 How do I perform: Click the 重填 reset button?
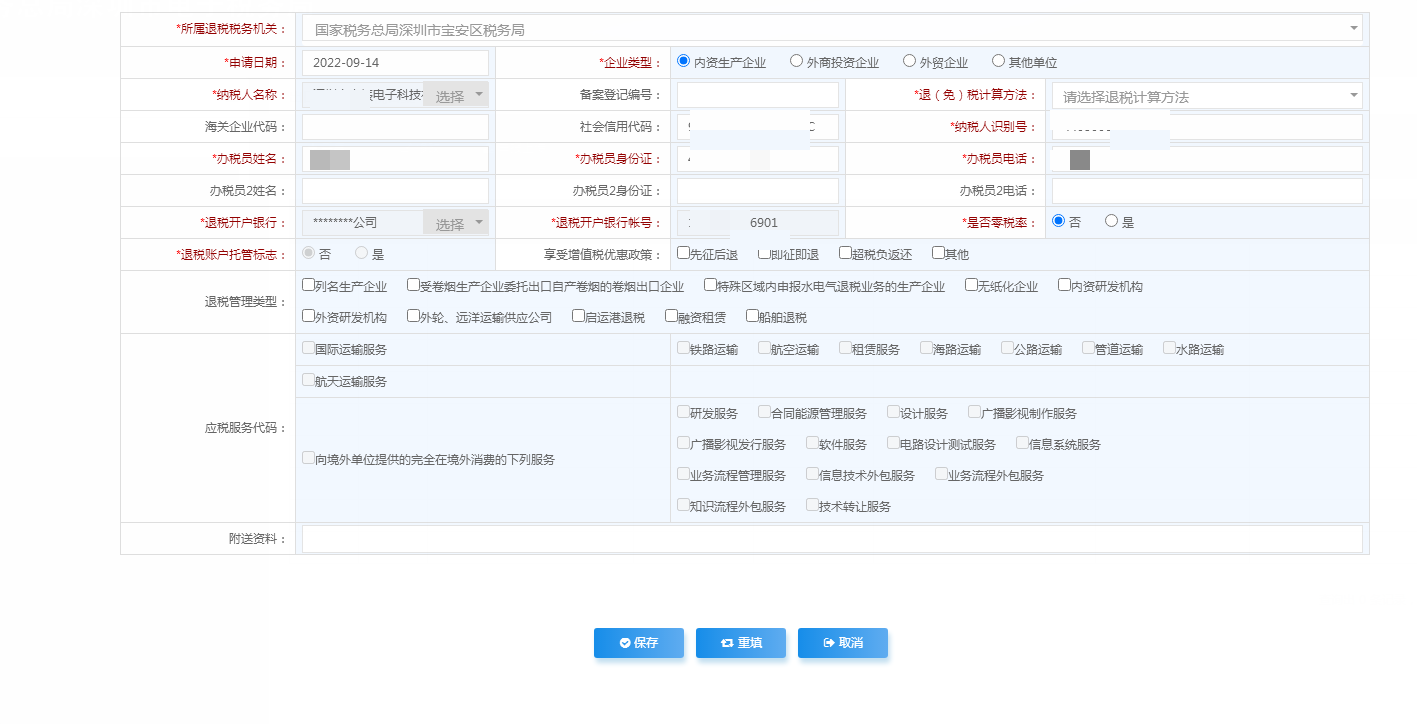(x=741, y=643)
